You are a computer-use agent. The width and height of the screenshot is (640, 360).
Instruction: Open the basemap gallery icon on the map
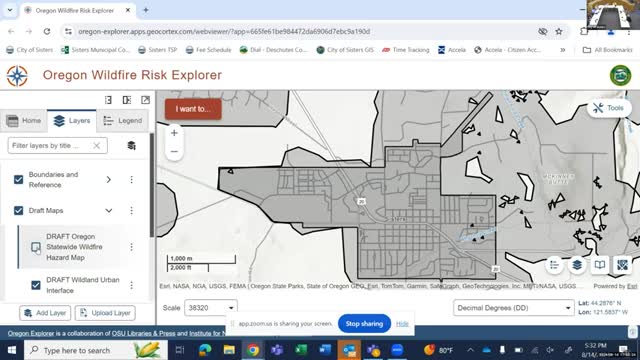[x=622, y=265]
